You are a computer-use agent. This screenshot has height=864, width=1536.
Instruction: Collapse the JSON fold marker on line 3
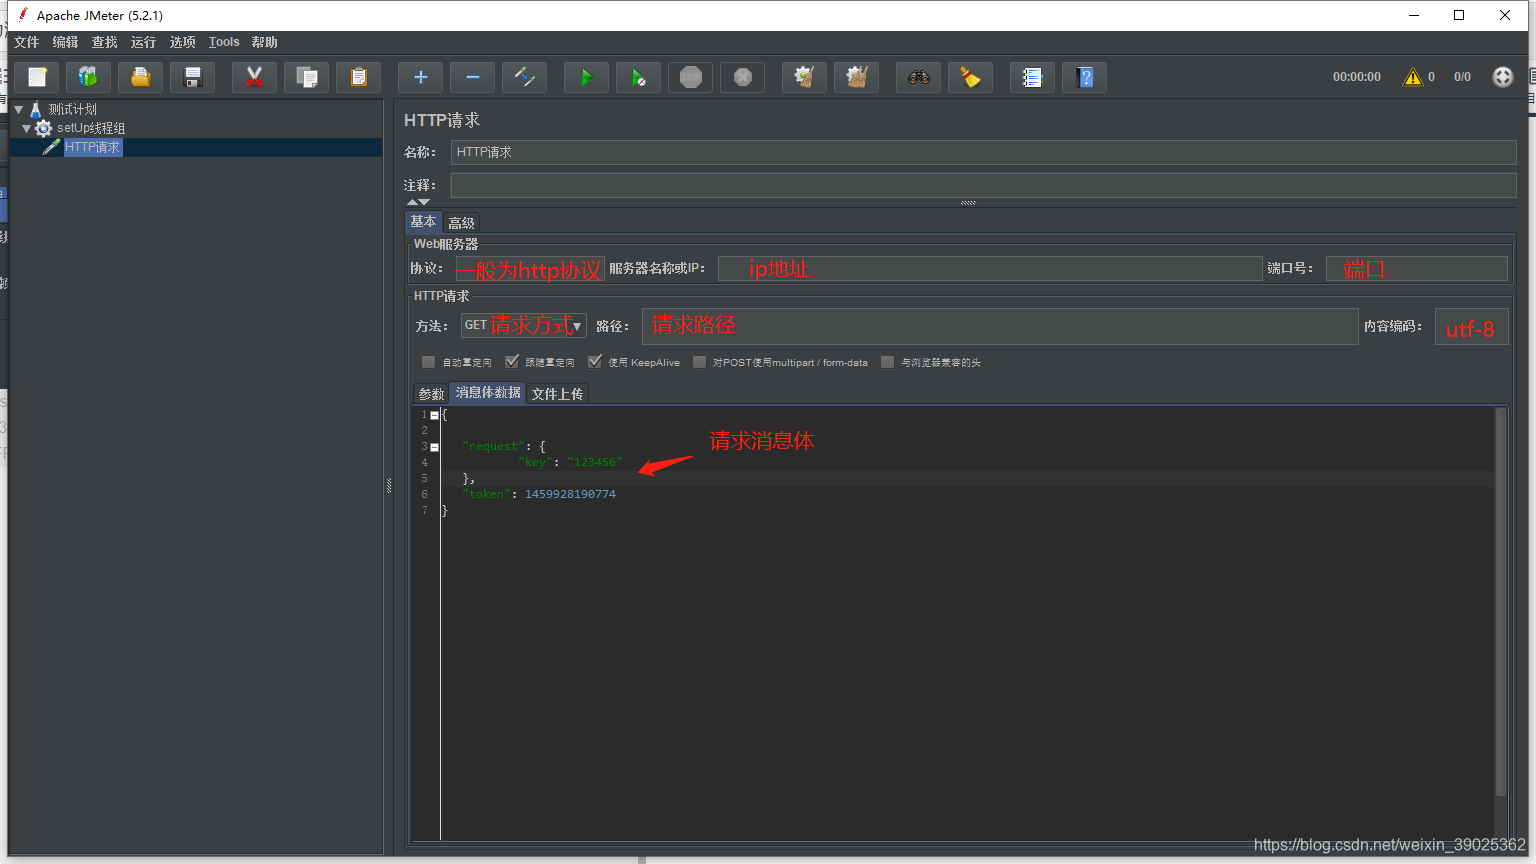[x=434, y=447]
